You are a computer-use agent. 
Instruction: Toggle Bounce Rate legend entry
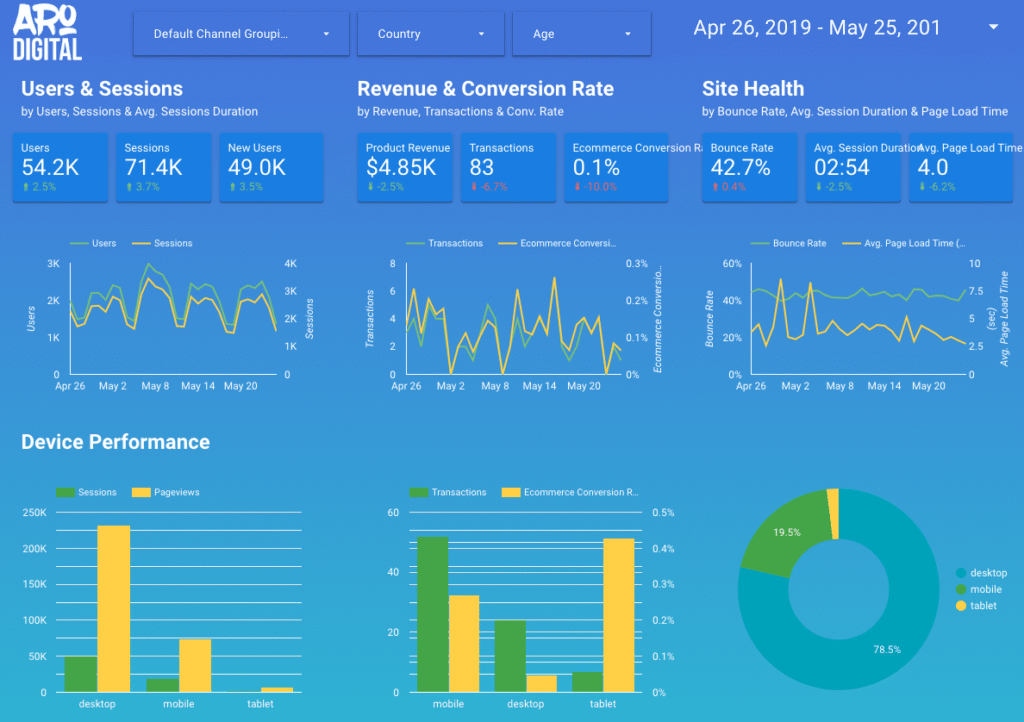[789, 243]
